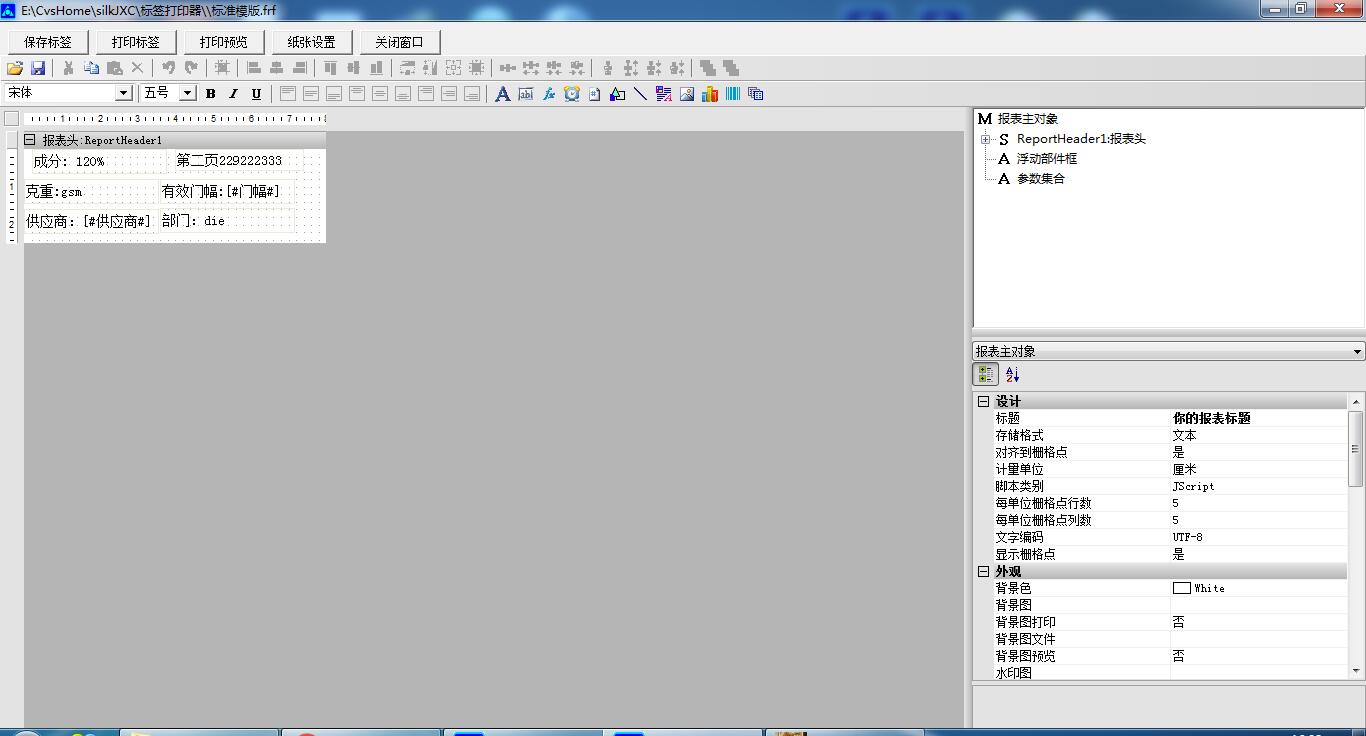This screenshot has width=1366, height=736.
Task: Open the 宋体 font name dropdown
Action: (x=124, y=93)
